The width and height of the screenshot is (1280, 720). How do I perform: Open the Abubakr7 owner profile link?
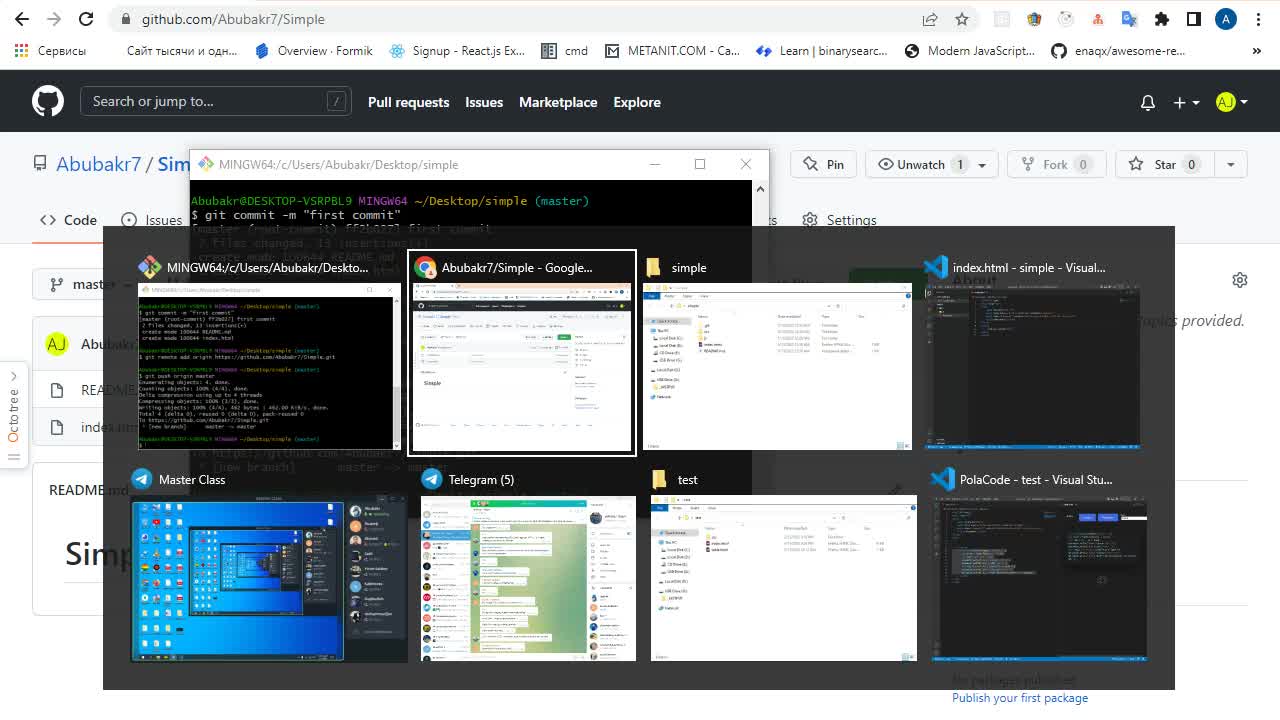[x=98, y=164]
